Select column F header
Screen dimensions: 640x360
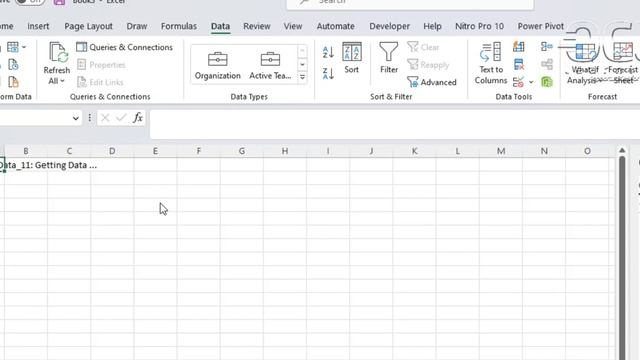click(198, 151)
